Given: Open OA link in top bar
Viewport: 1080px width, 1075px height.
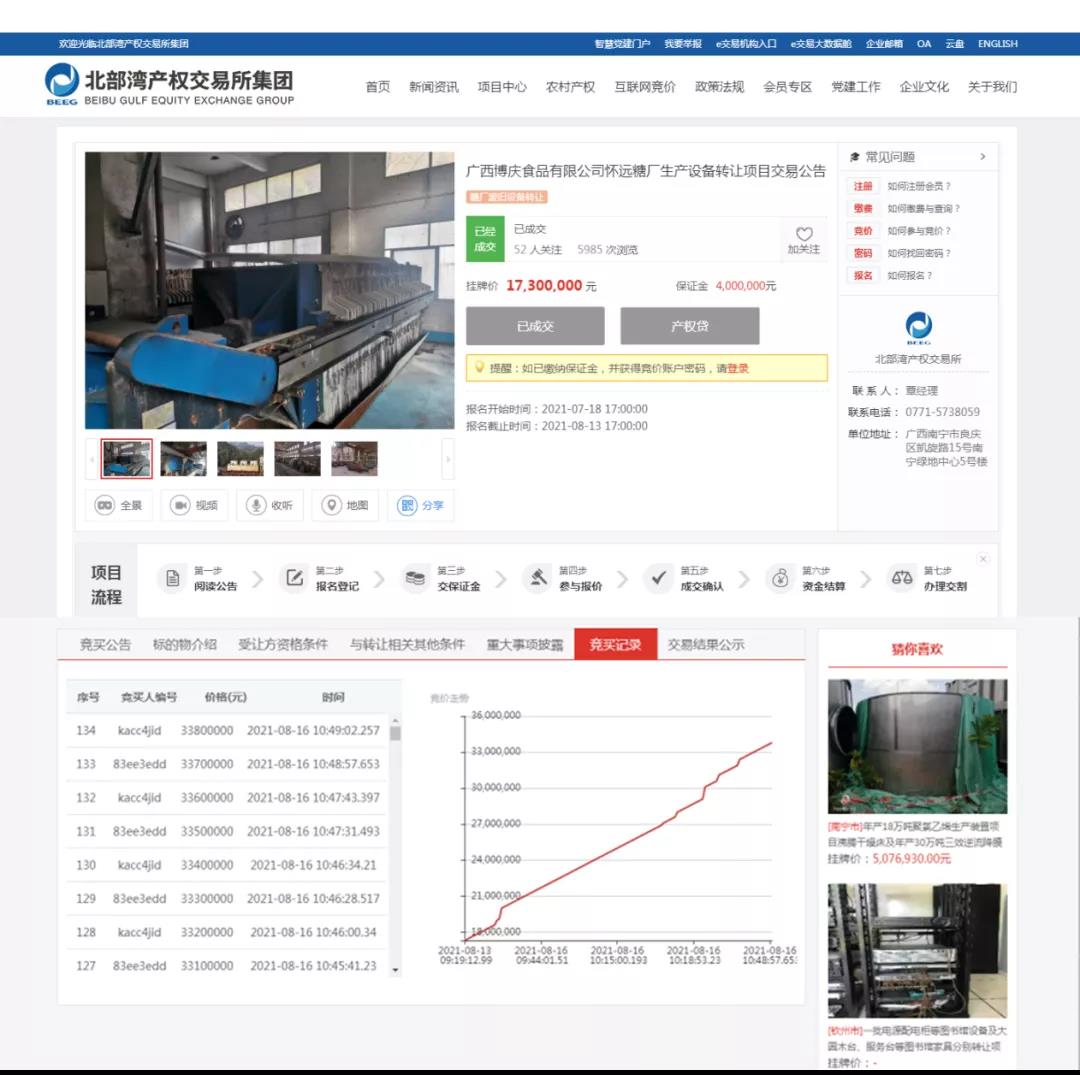Looking at the screenshot, I should 924,43.
